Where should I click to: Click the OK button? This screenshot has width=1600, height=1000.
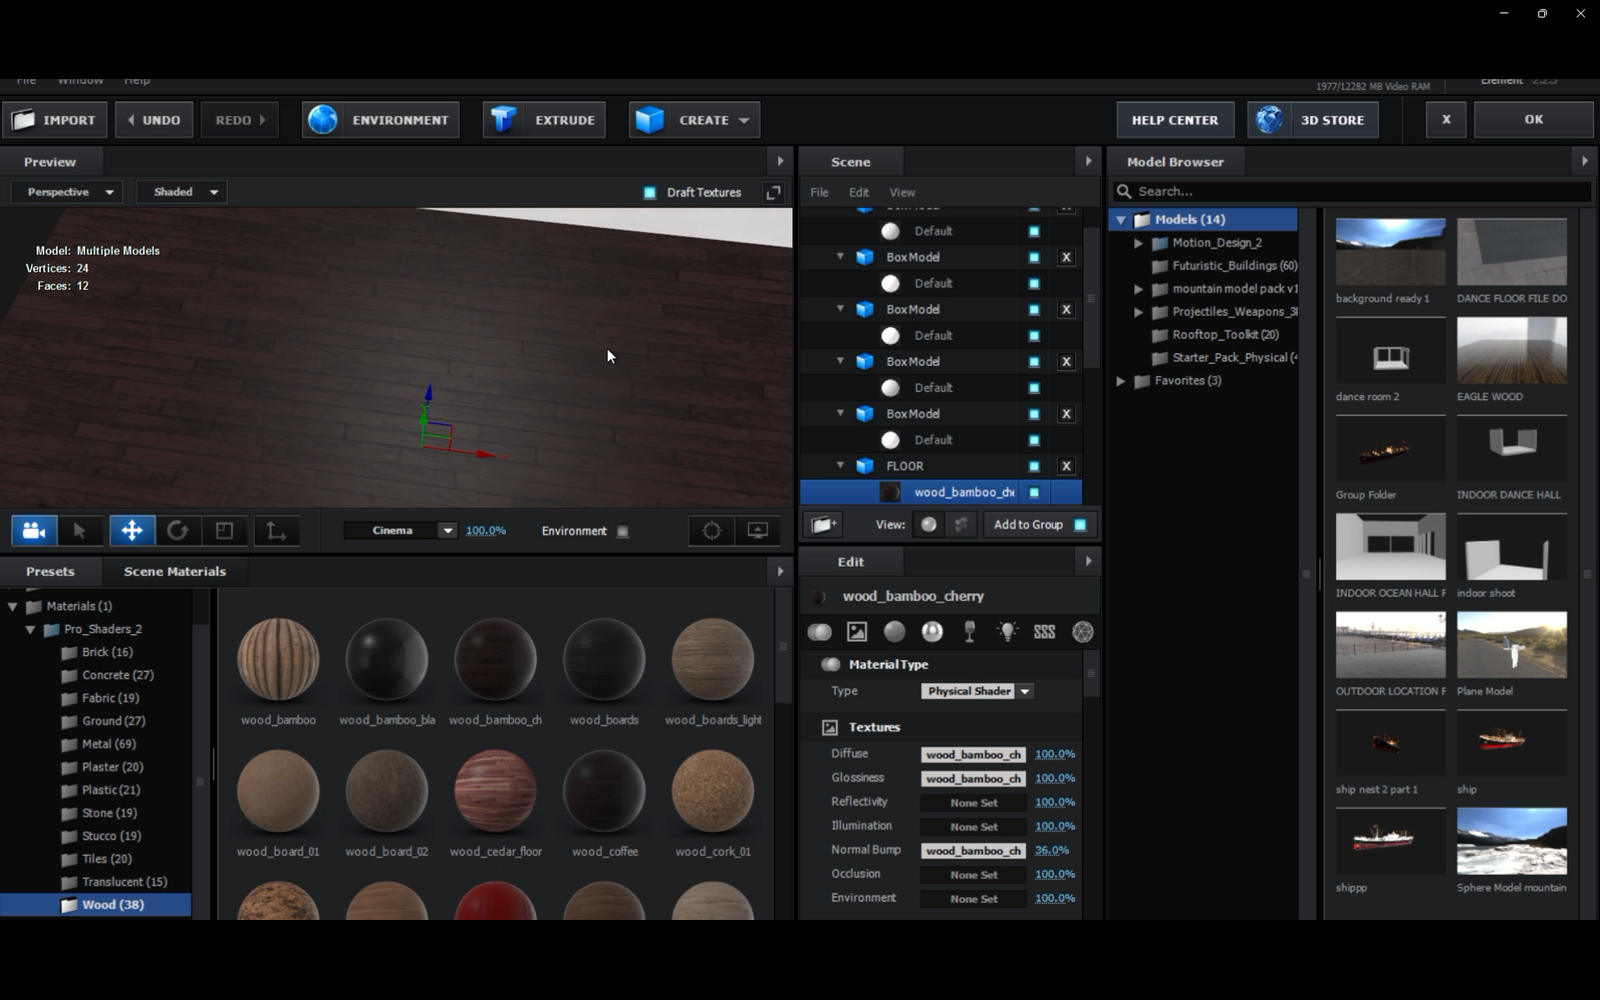tap(1533, 120)
